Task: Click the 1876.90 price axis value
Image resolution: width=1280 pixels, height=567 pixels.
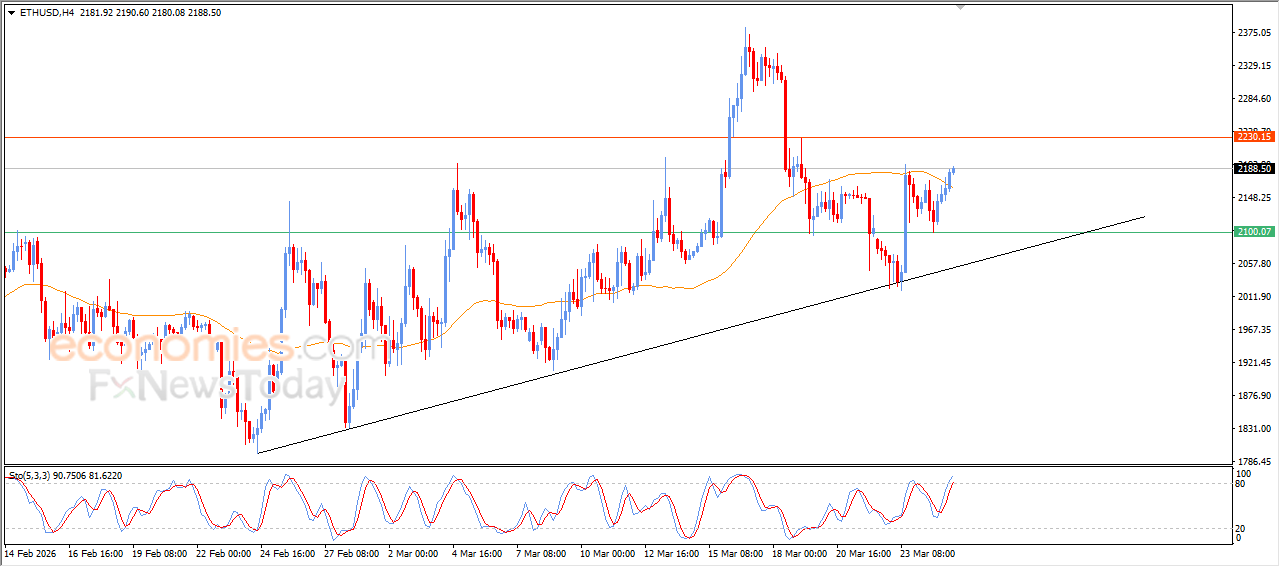Action: tap(1254, 396)
